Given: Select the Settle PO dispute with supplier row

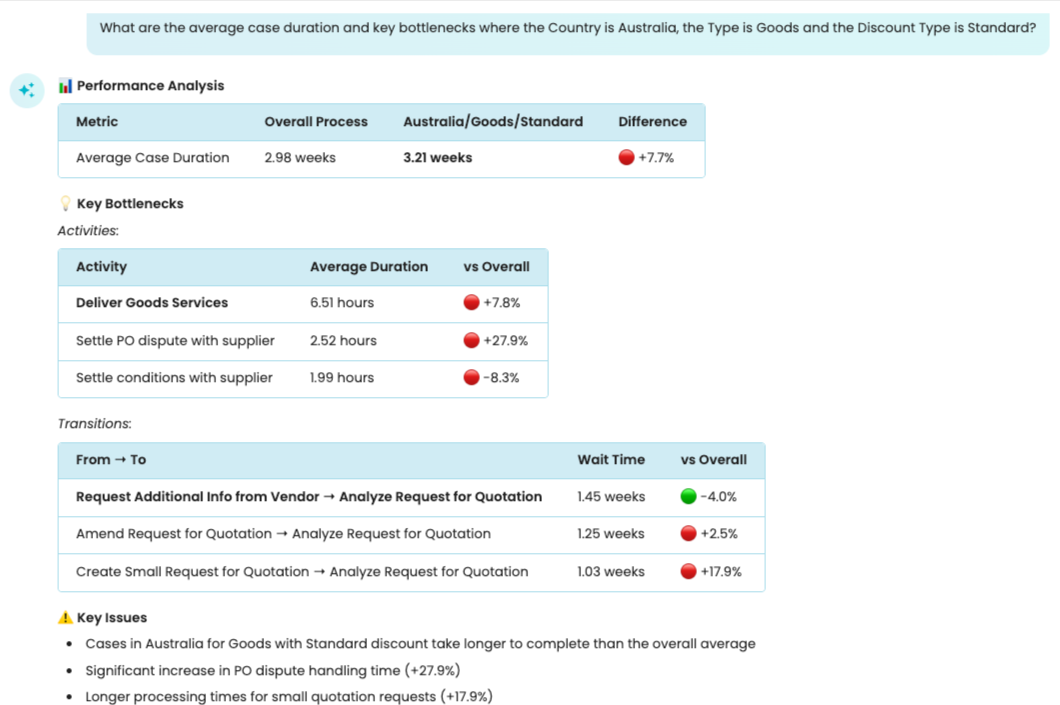Looking at the screenshot, I should tap(175, 341).
